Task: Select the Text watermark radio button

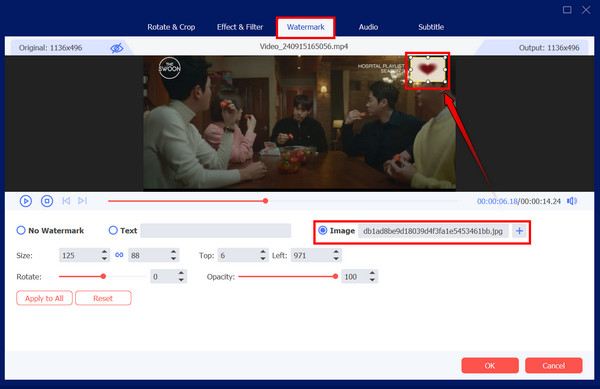Action: (113, 230)
